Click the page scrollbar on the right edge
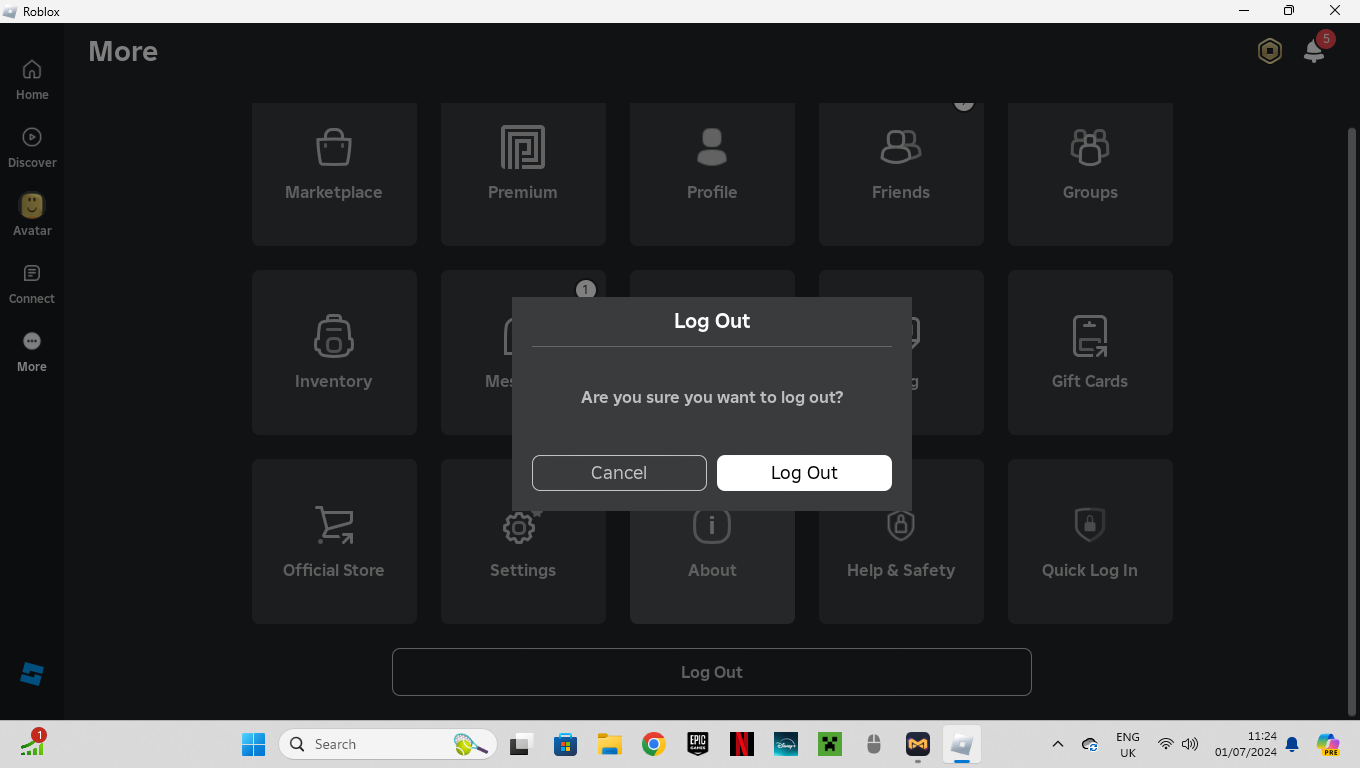 point(1352,420)
